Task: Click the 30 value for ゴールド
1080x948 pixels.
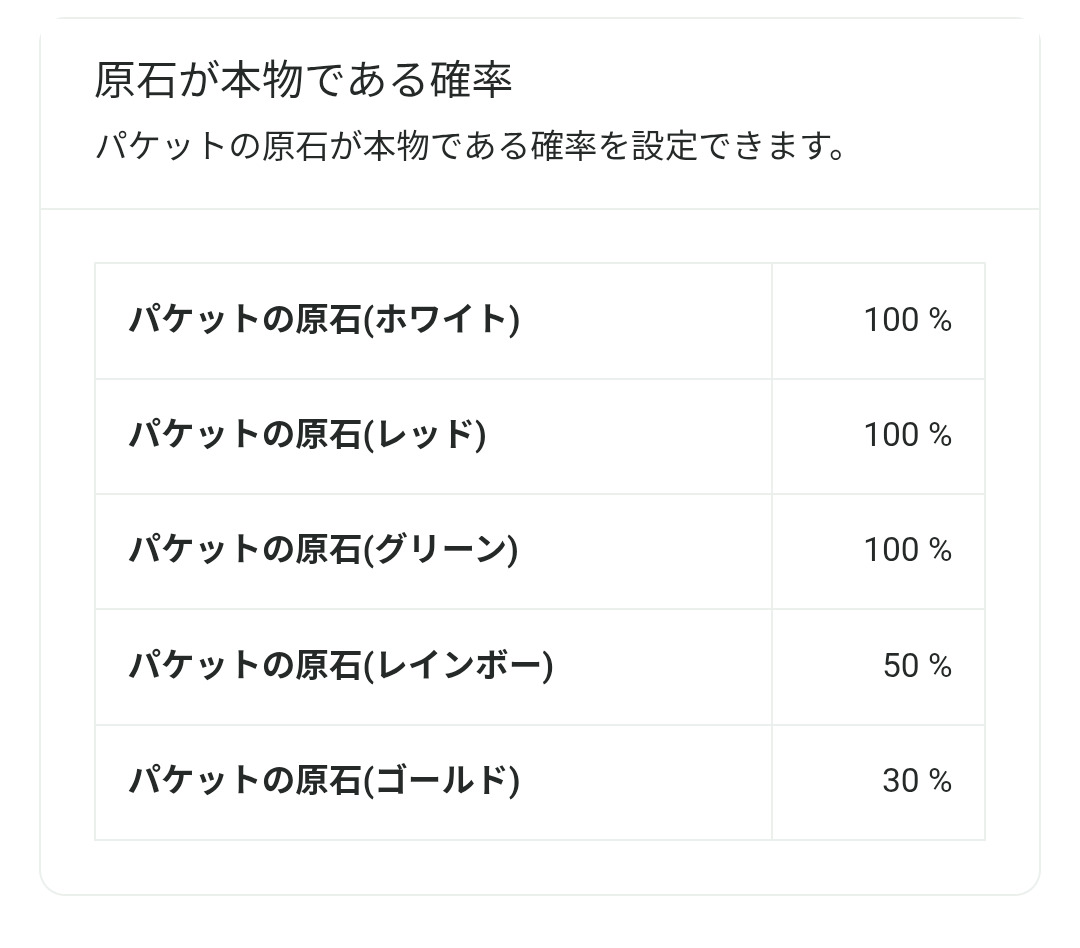Action: pos(900,781)
